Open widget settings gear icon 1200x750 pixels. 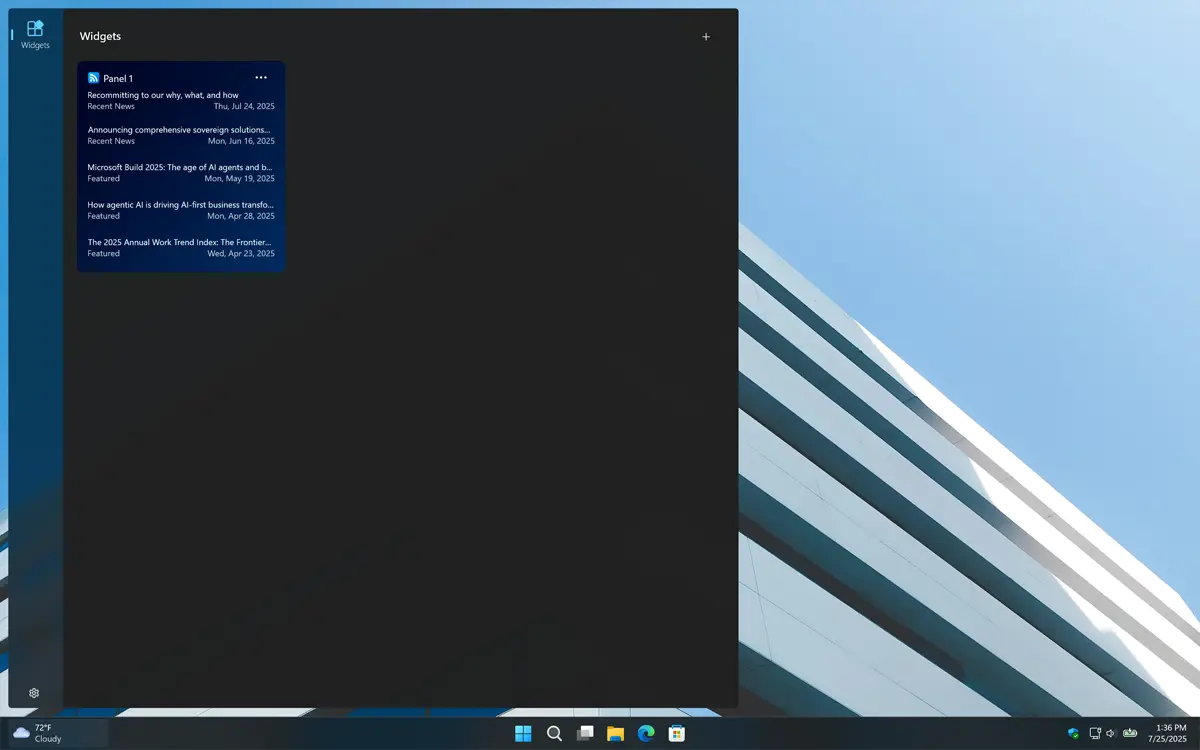click(34, 693)
